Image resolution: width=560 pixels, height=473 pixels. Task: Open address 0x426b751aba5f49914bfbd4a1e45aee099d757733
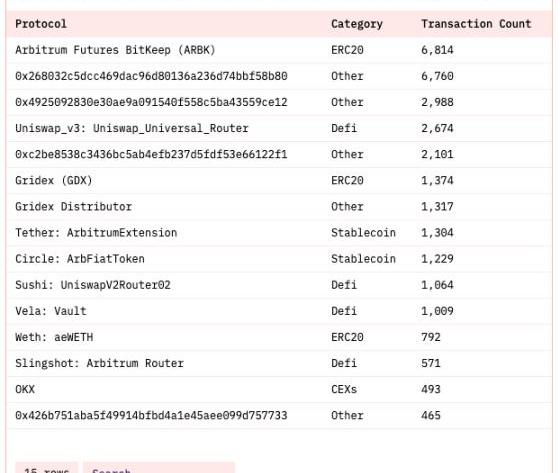151,415
